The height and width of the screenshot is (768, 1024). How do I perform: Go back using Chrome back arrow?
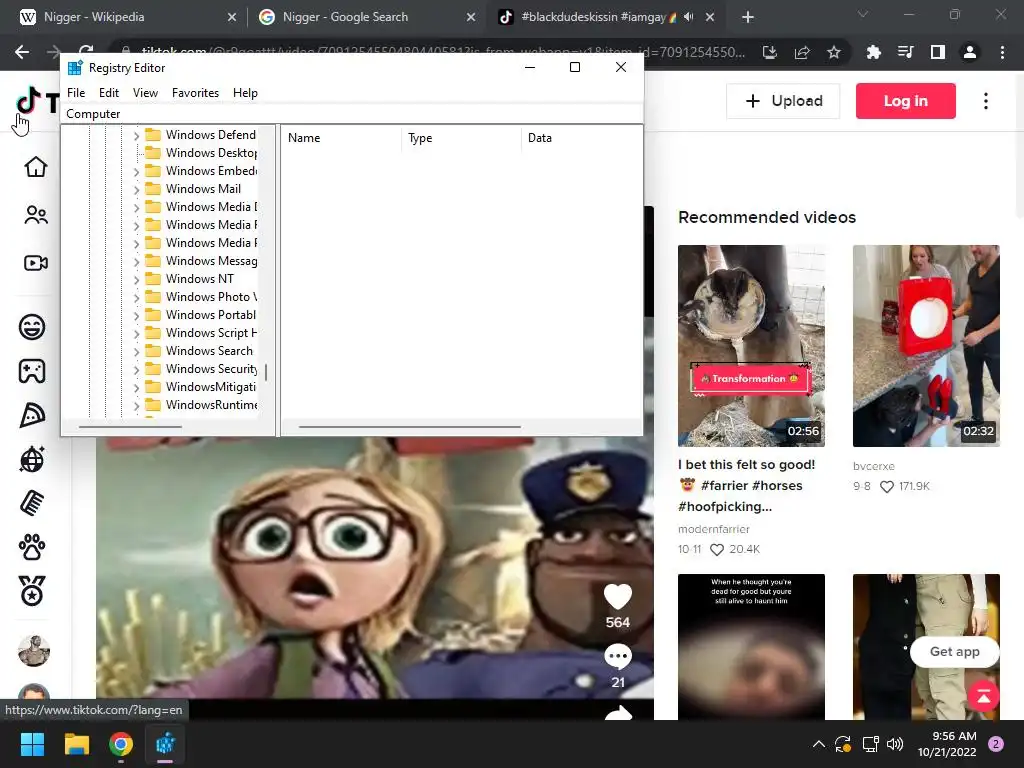click(x=22, y=52)
